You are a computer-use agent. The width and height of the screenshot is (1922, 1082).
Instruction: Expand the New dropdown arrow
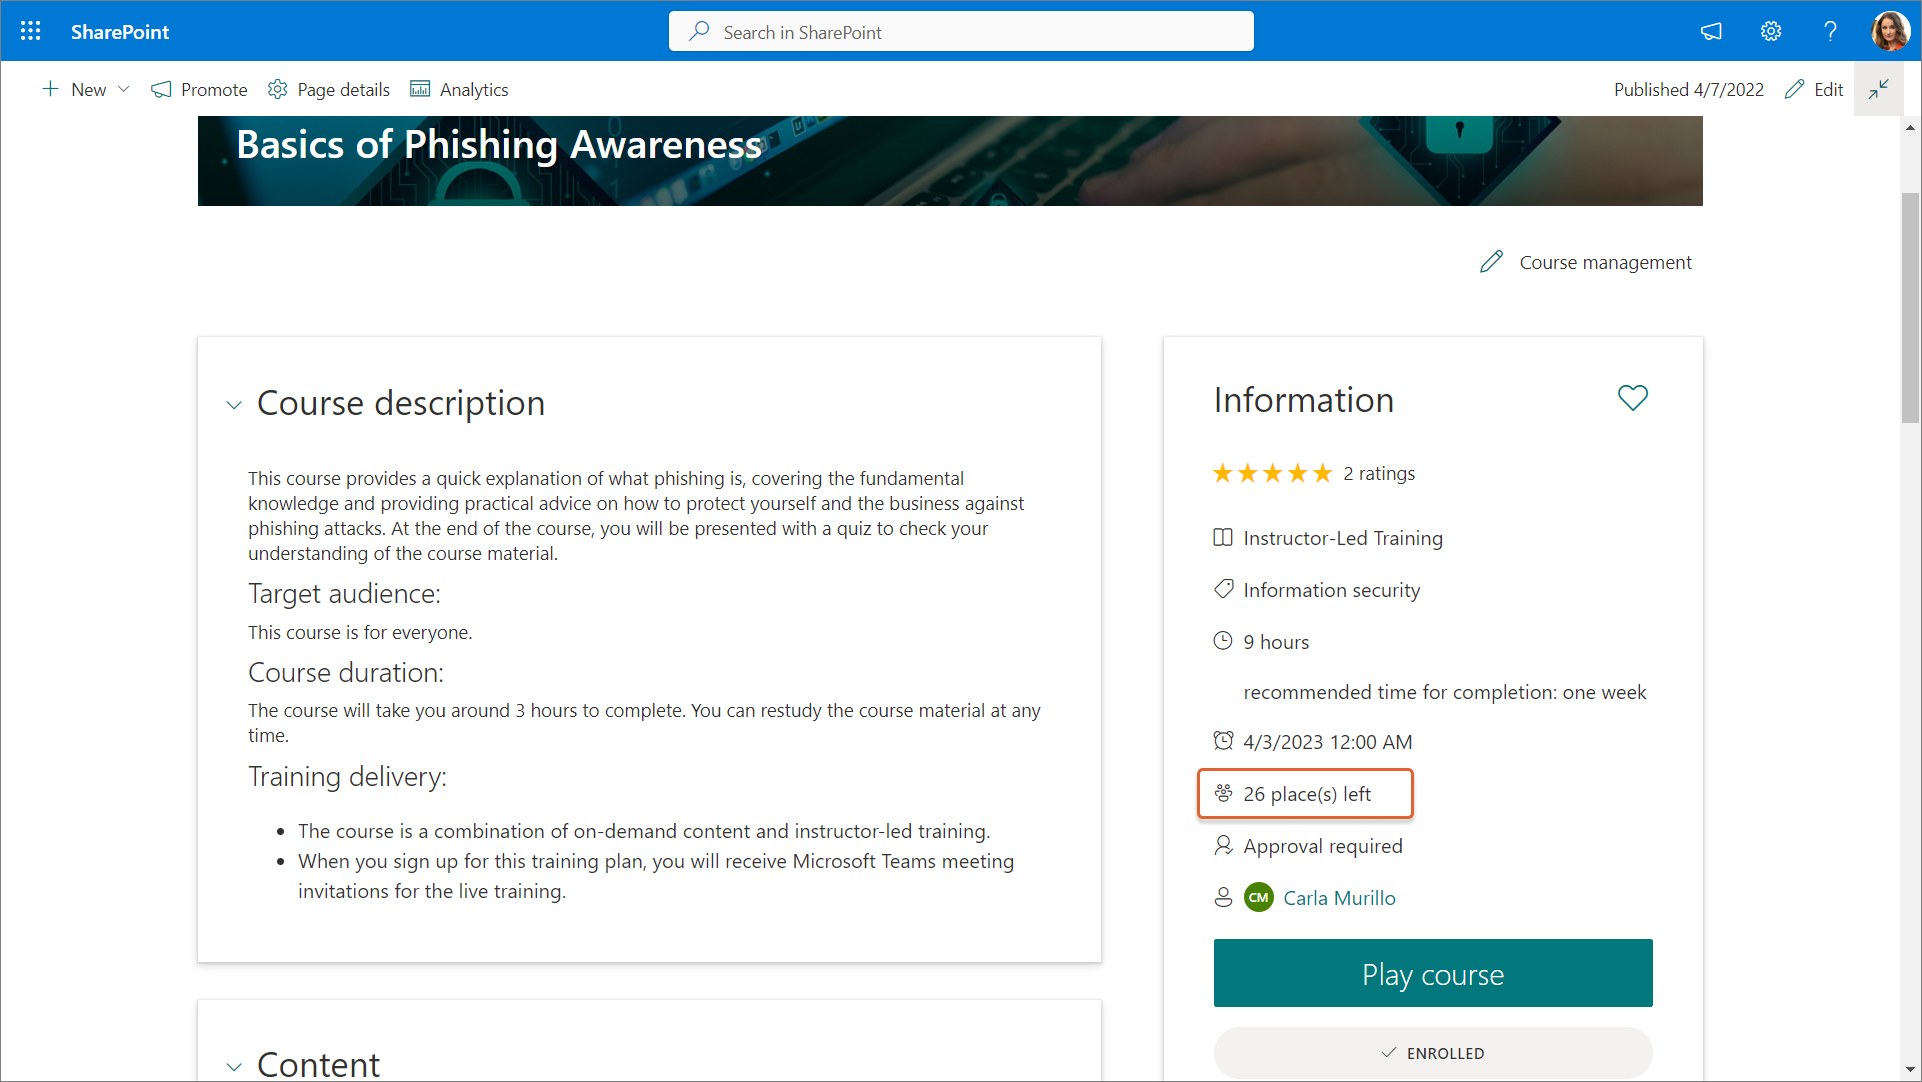pyautogui.click(x=124, y=89)
